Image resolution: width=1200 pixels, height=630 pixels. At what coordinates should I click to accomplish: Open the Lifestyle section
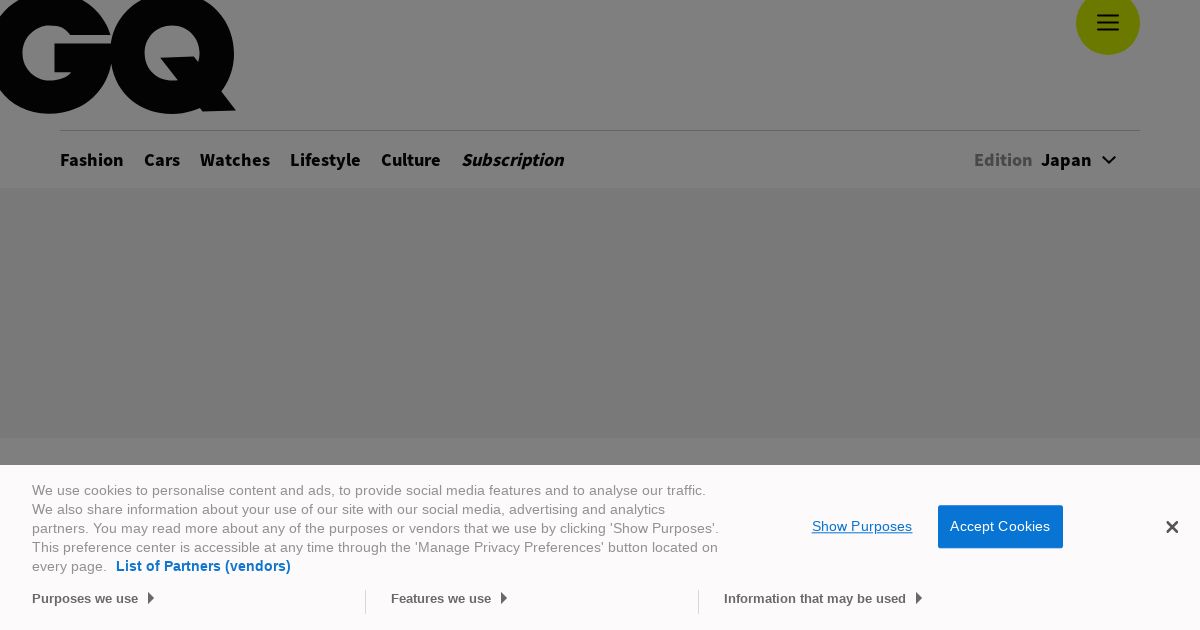325,160
